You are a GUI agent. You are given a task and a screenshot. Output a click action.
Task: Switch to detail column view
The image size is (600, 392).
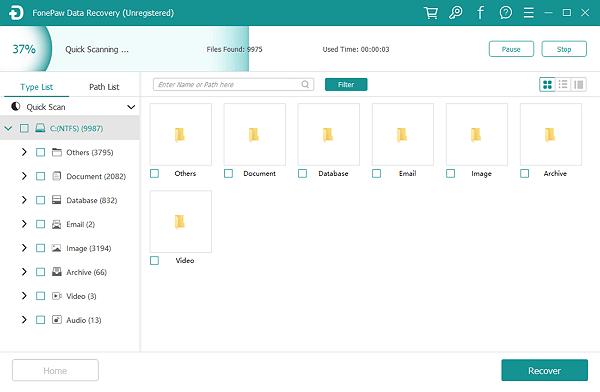[579, 85]
